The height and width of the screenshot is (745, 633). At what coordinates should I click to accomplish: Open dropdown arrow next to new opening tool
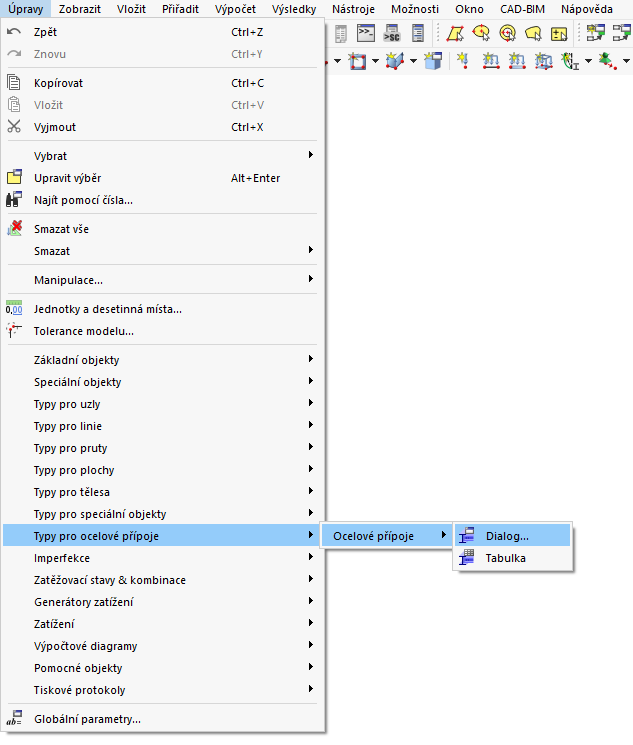[x=375, y=61]
